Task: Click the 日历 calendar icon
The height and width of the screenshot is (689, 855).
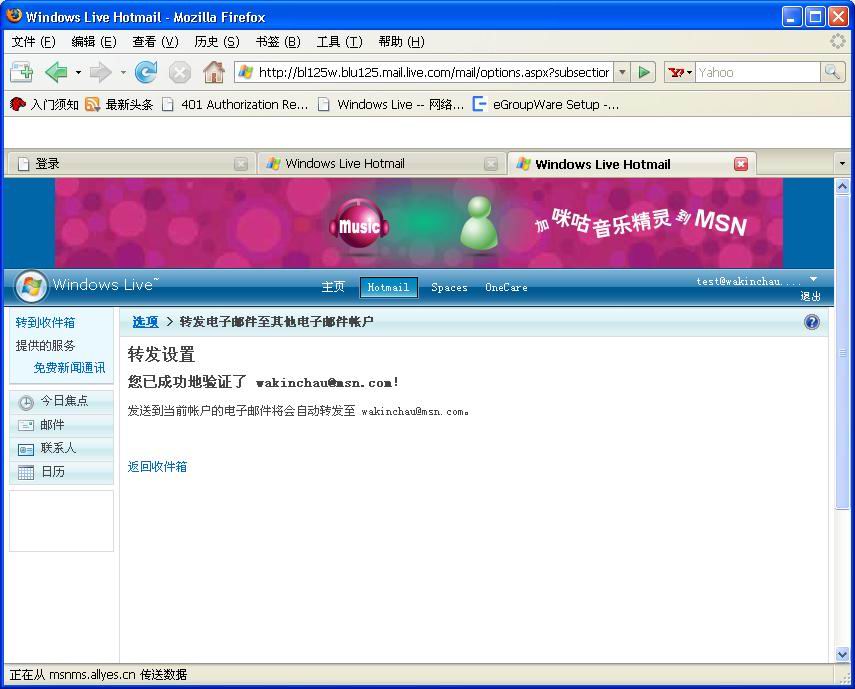Action: 26,472
